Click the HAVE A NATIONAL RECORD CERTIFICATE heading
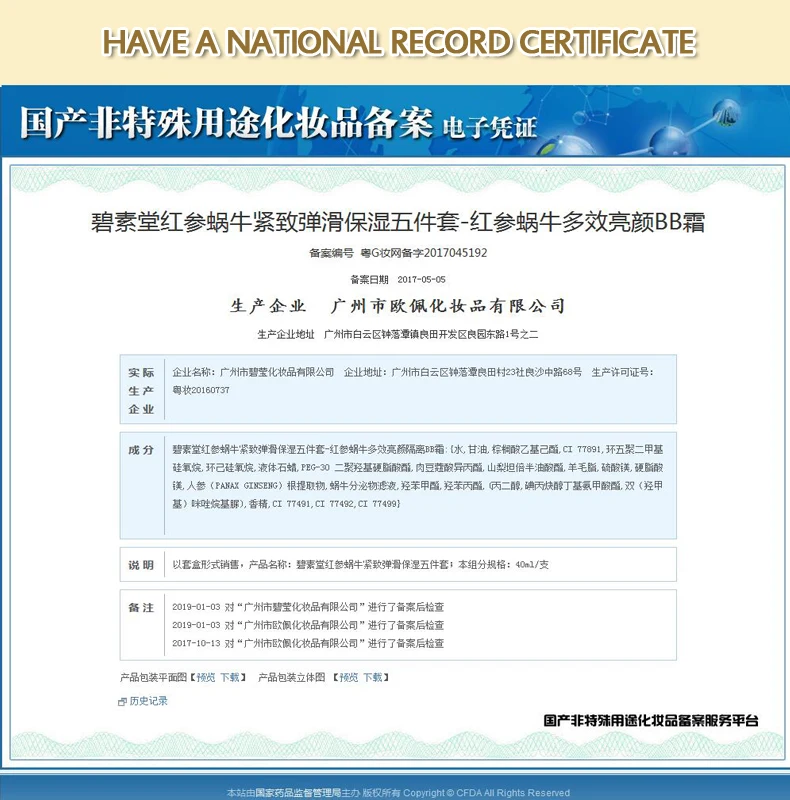The width and height of the screenshot is (790, 800). click(x=399, y=42)
